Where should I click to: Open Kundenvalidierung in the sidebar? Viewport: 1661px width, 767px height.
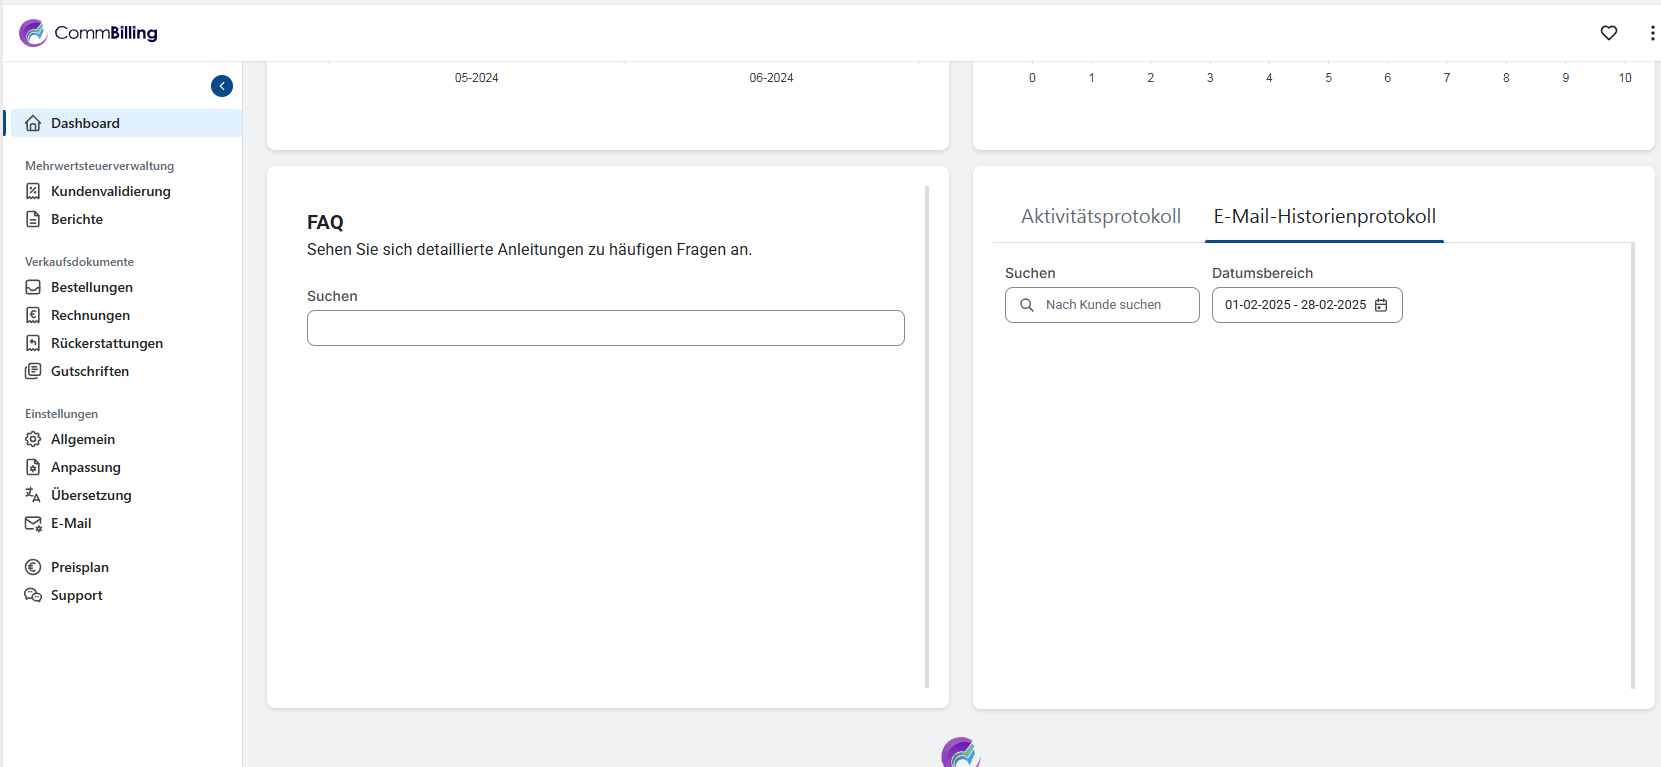(x=110, y=191)
